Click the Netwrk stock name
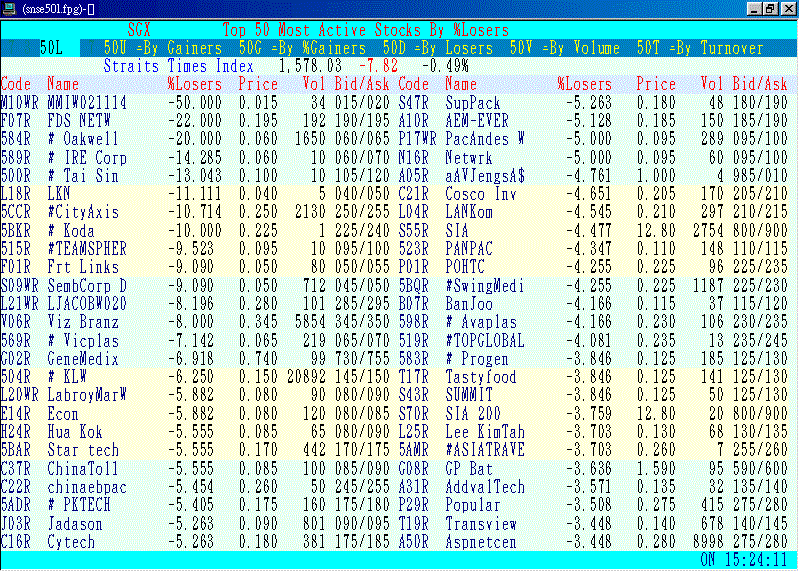799x572 pixels. click(468, 158)
